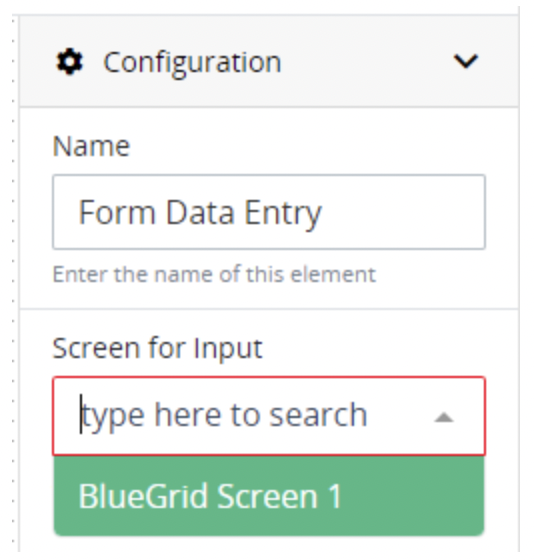Click the word 'Form' in Name field
Viewport: 534px width, 560px height.
117,212
